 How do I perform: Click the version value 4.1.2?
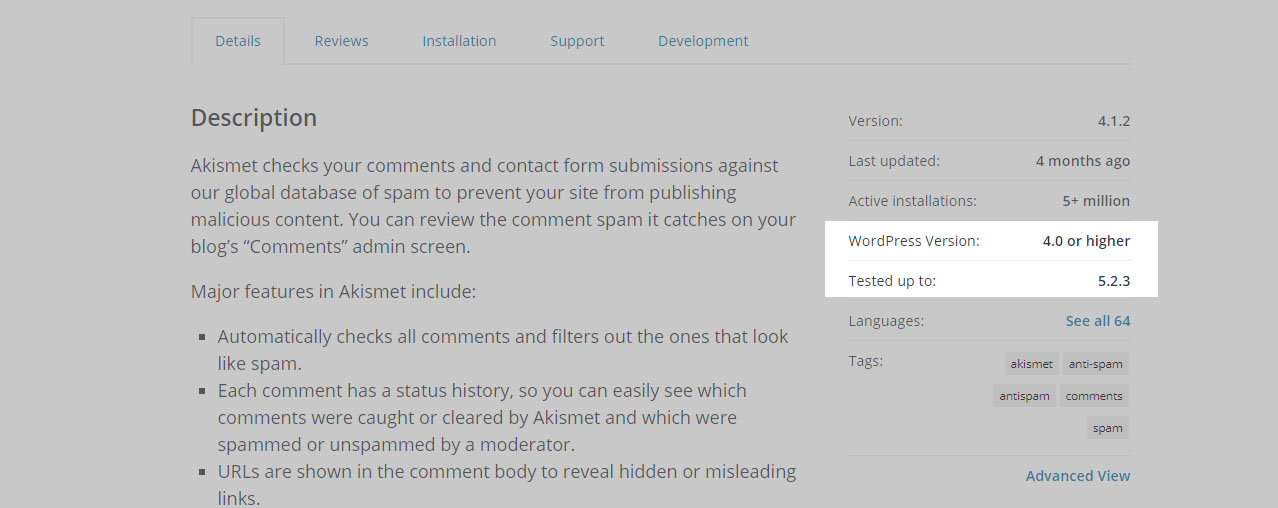click(1114, 121)
